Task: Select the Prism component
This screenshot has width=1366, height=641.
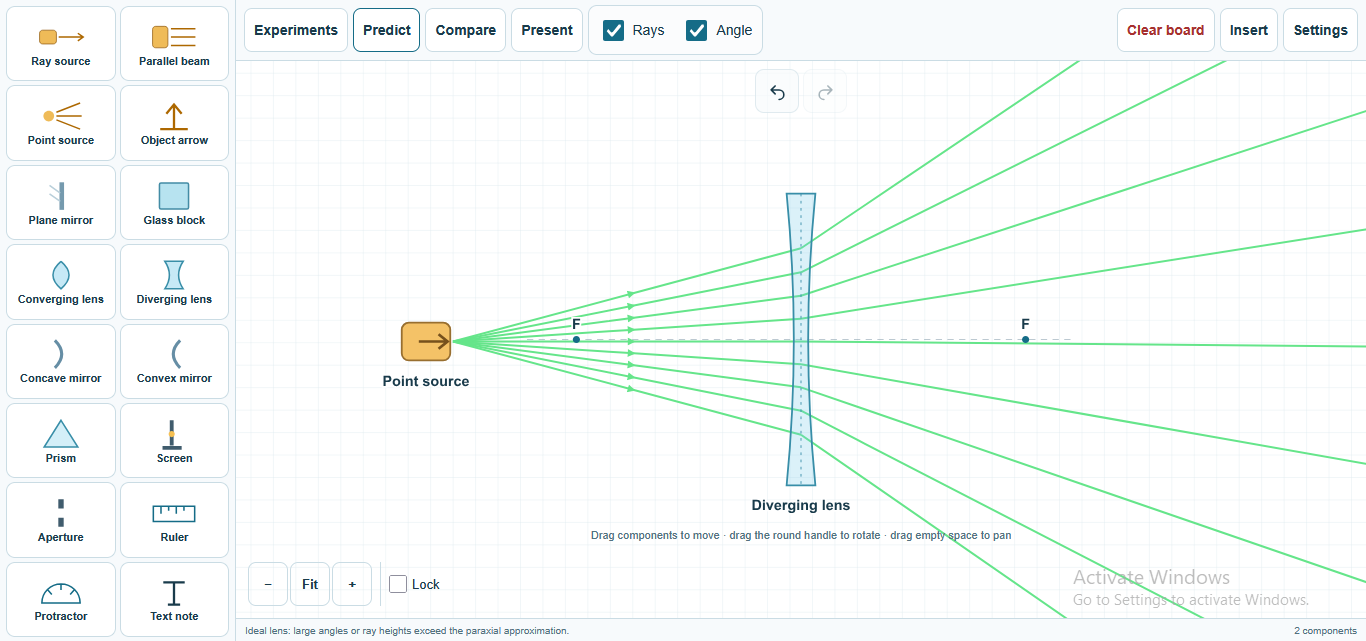Action: 61,441
